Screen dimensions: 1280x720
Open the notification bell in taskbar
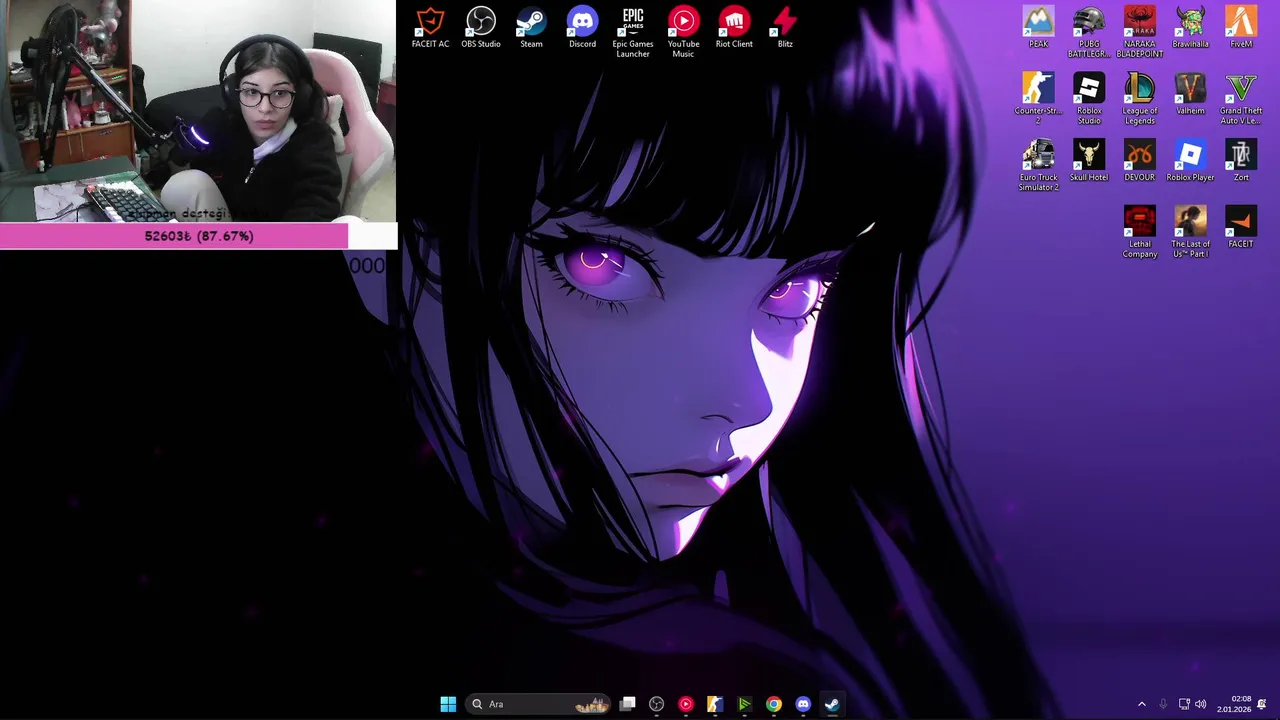pyautogui.click(x=1262, y=704)
